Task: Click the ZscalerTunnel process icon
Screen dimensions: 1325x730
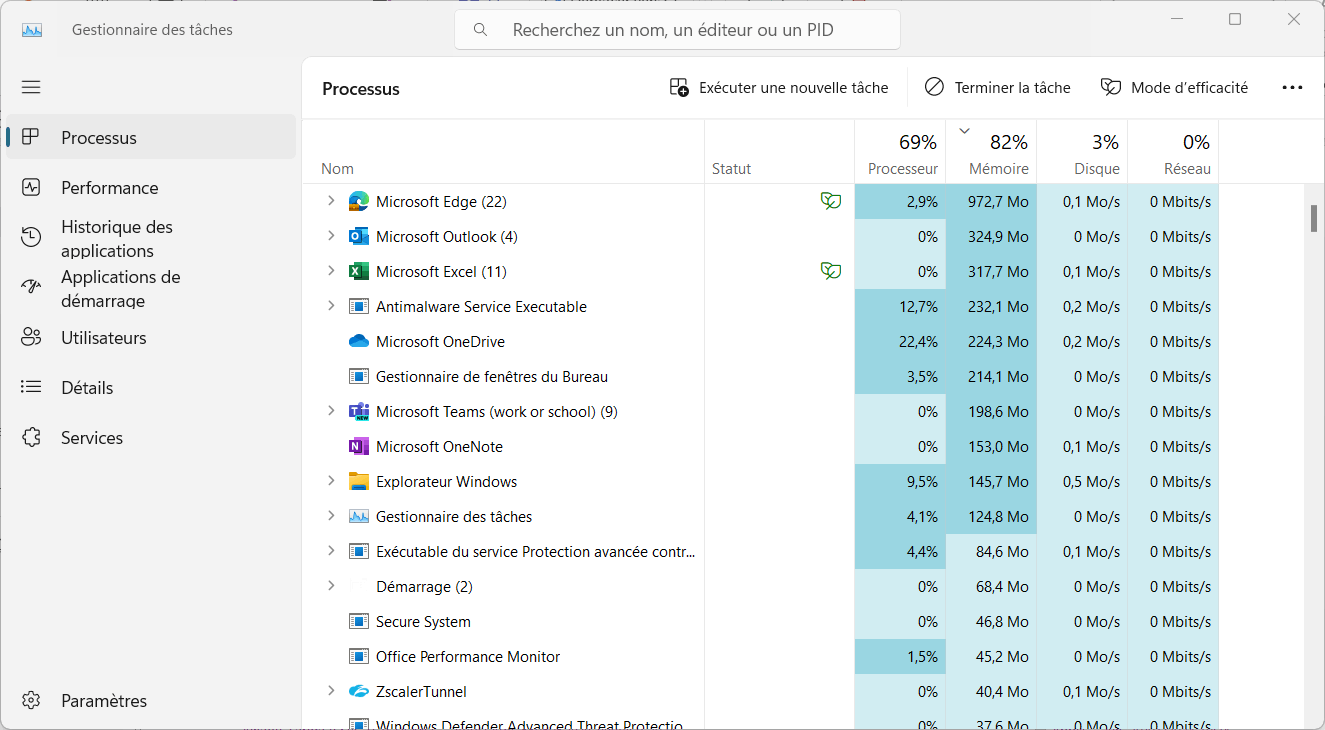Action: 359,691
